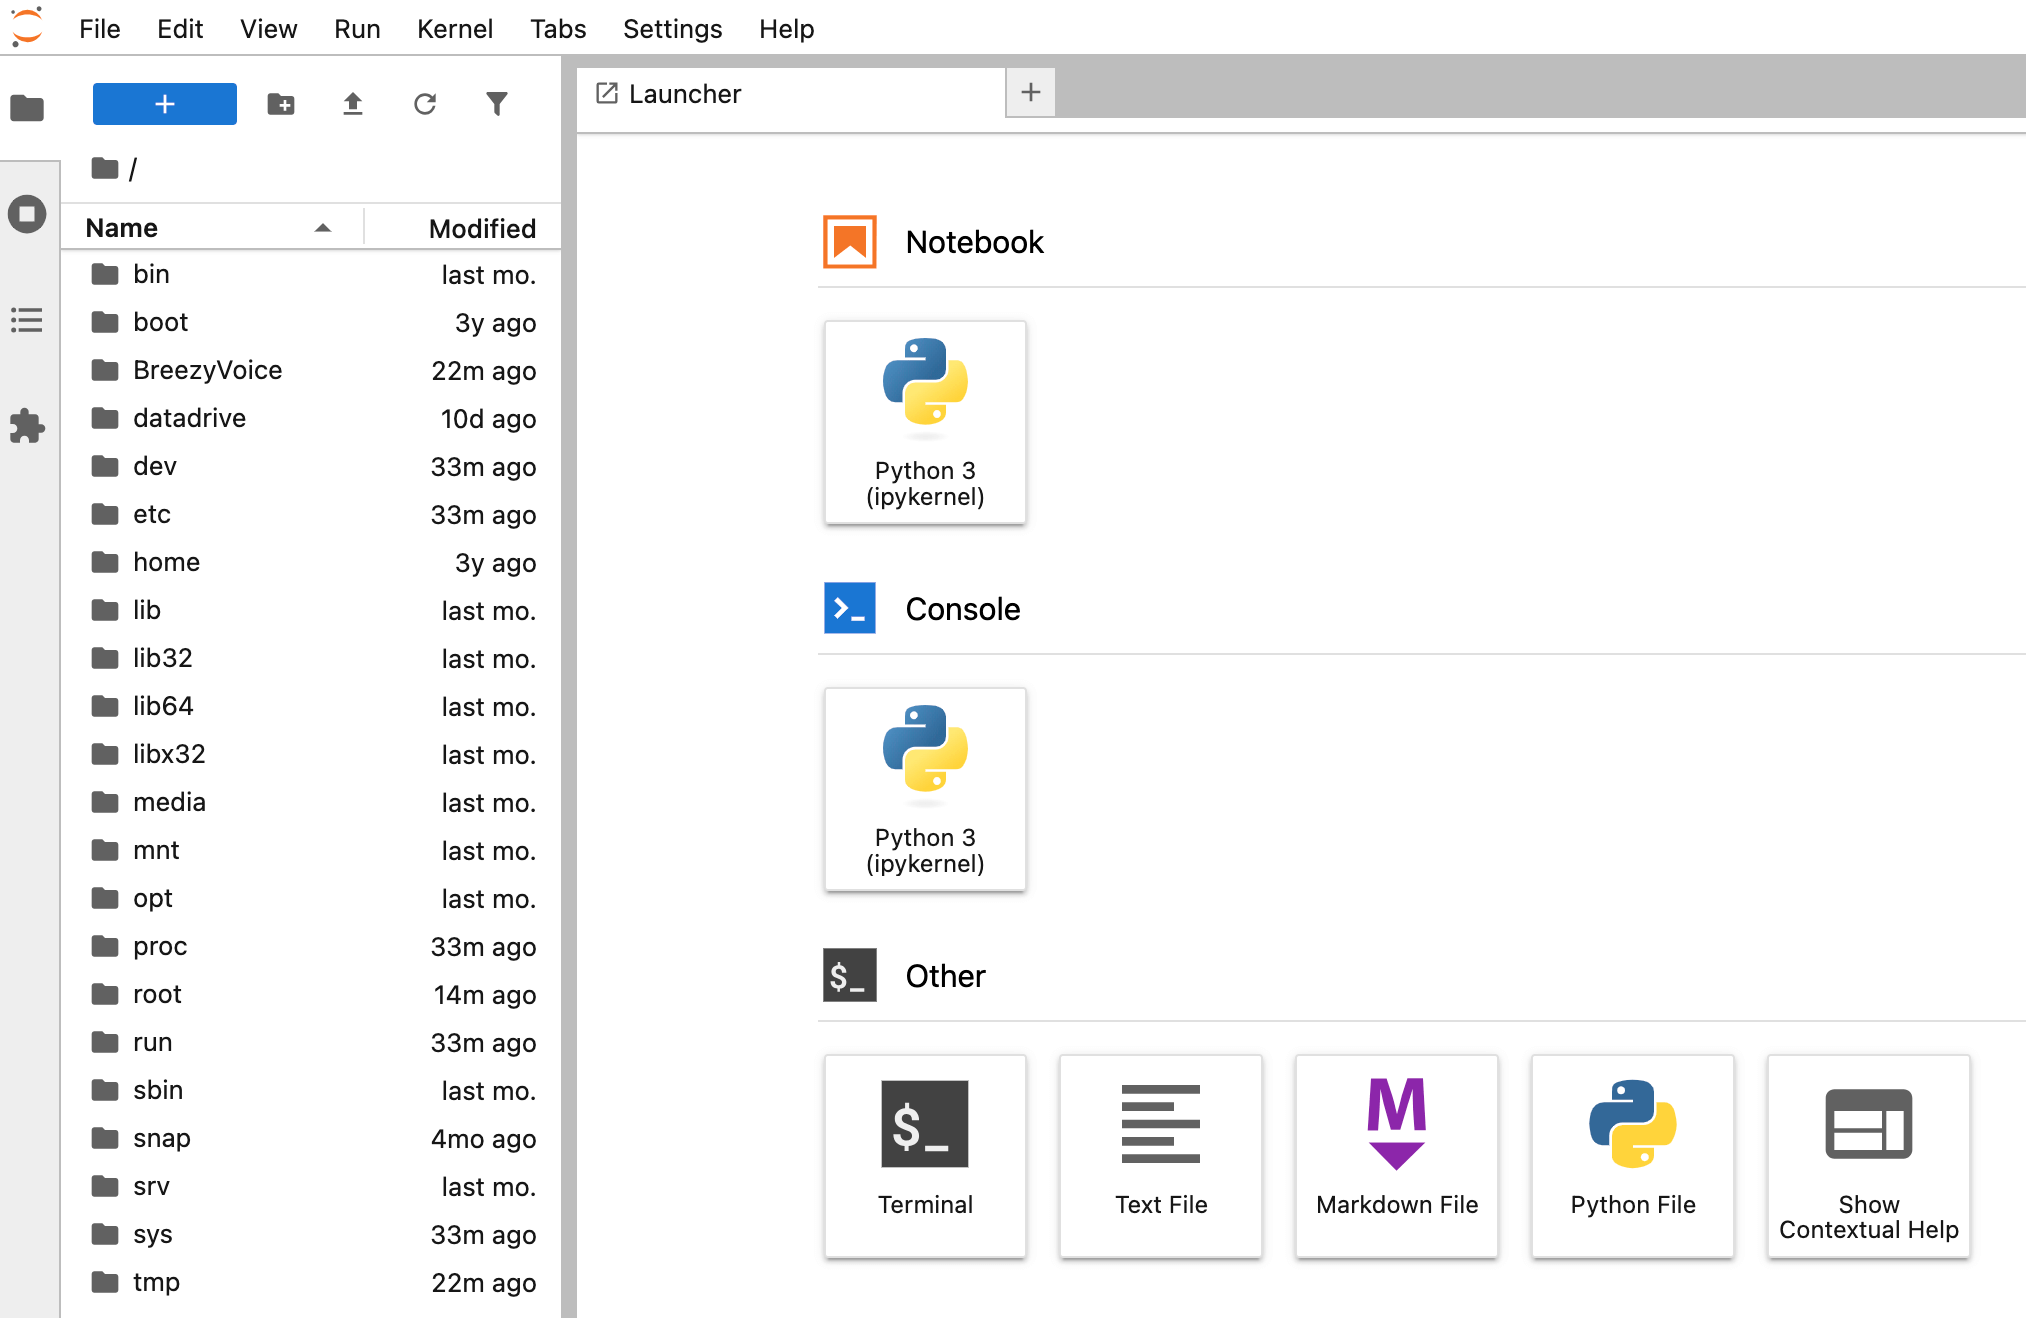Select the etc folder

click(x=312, y=514)
